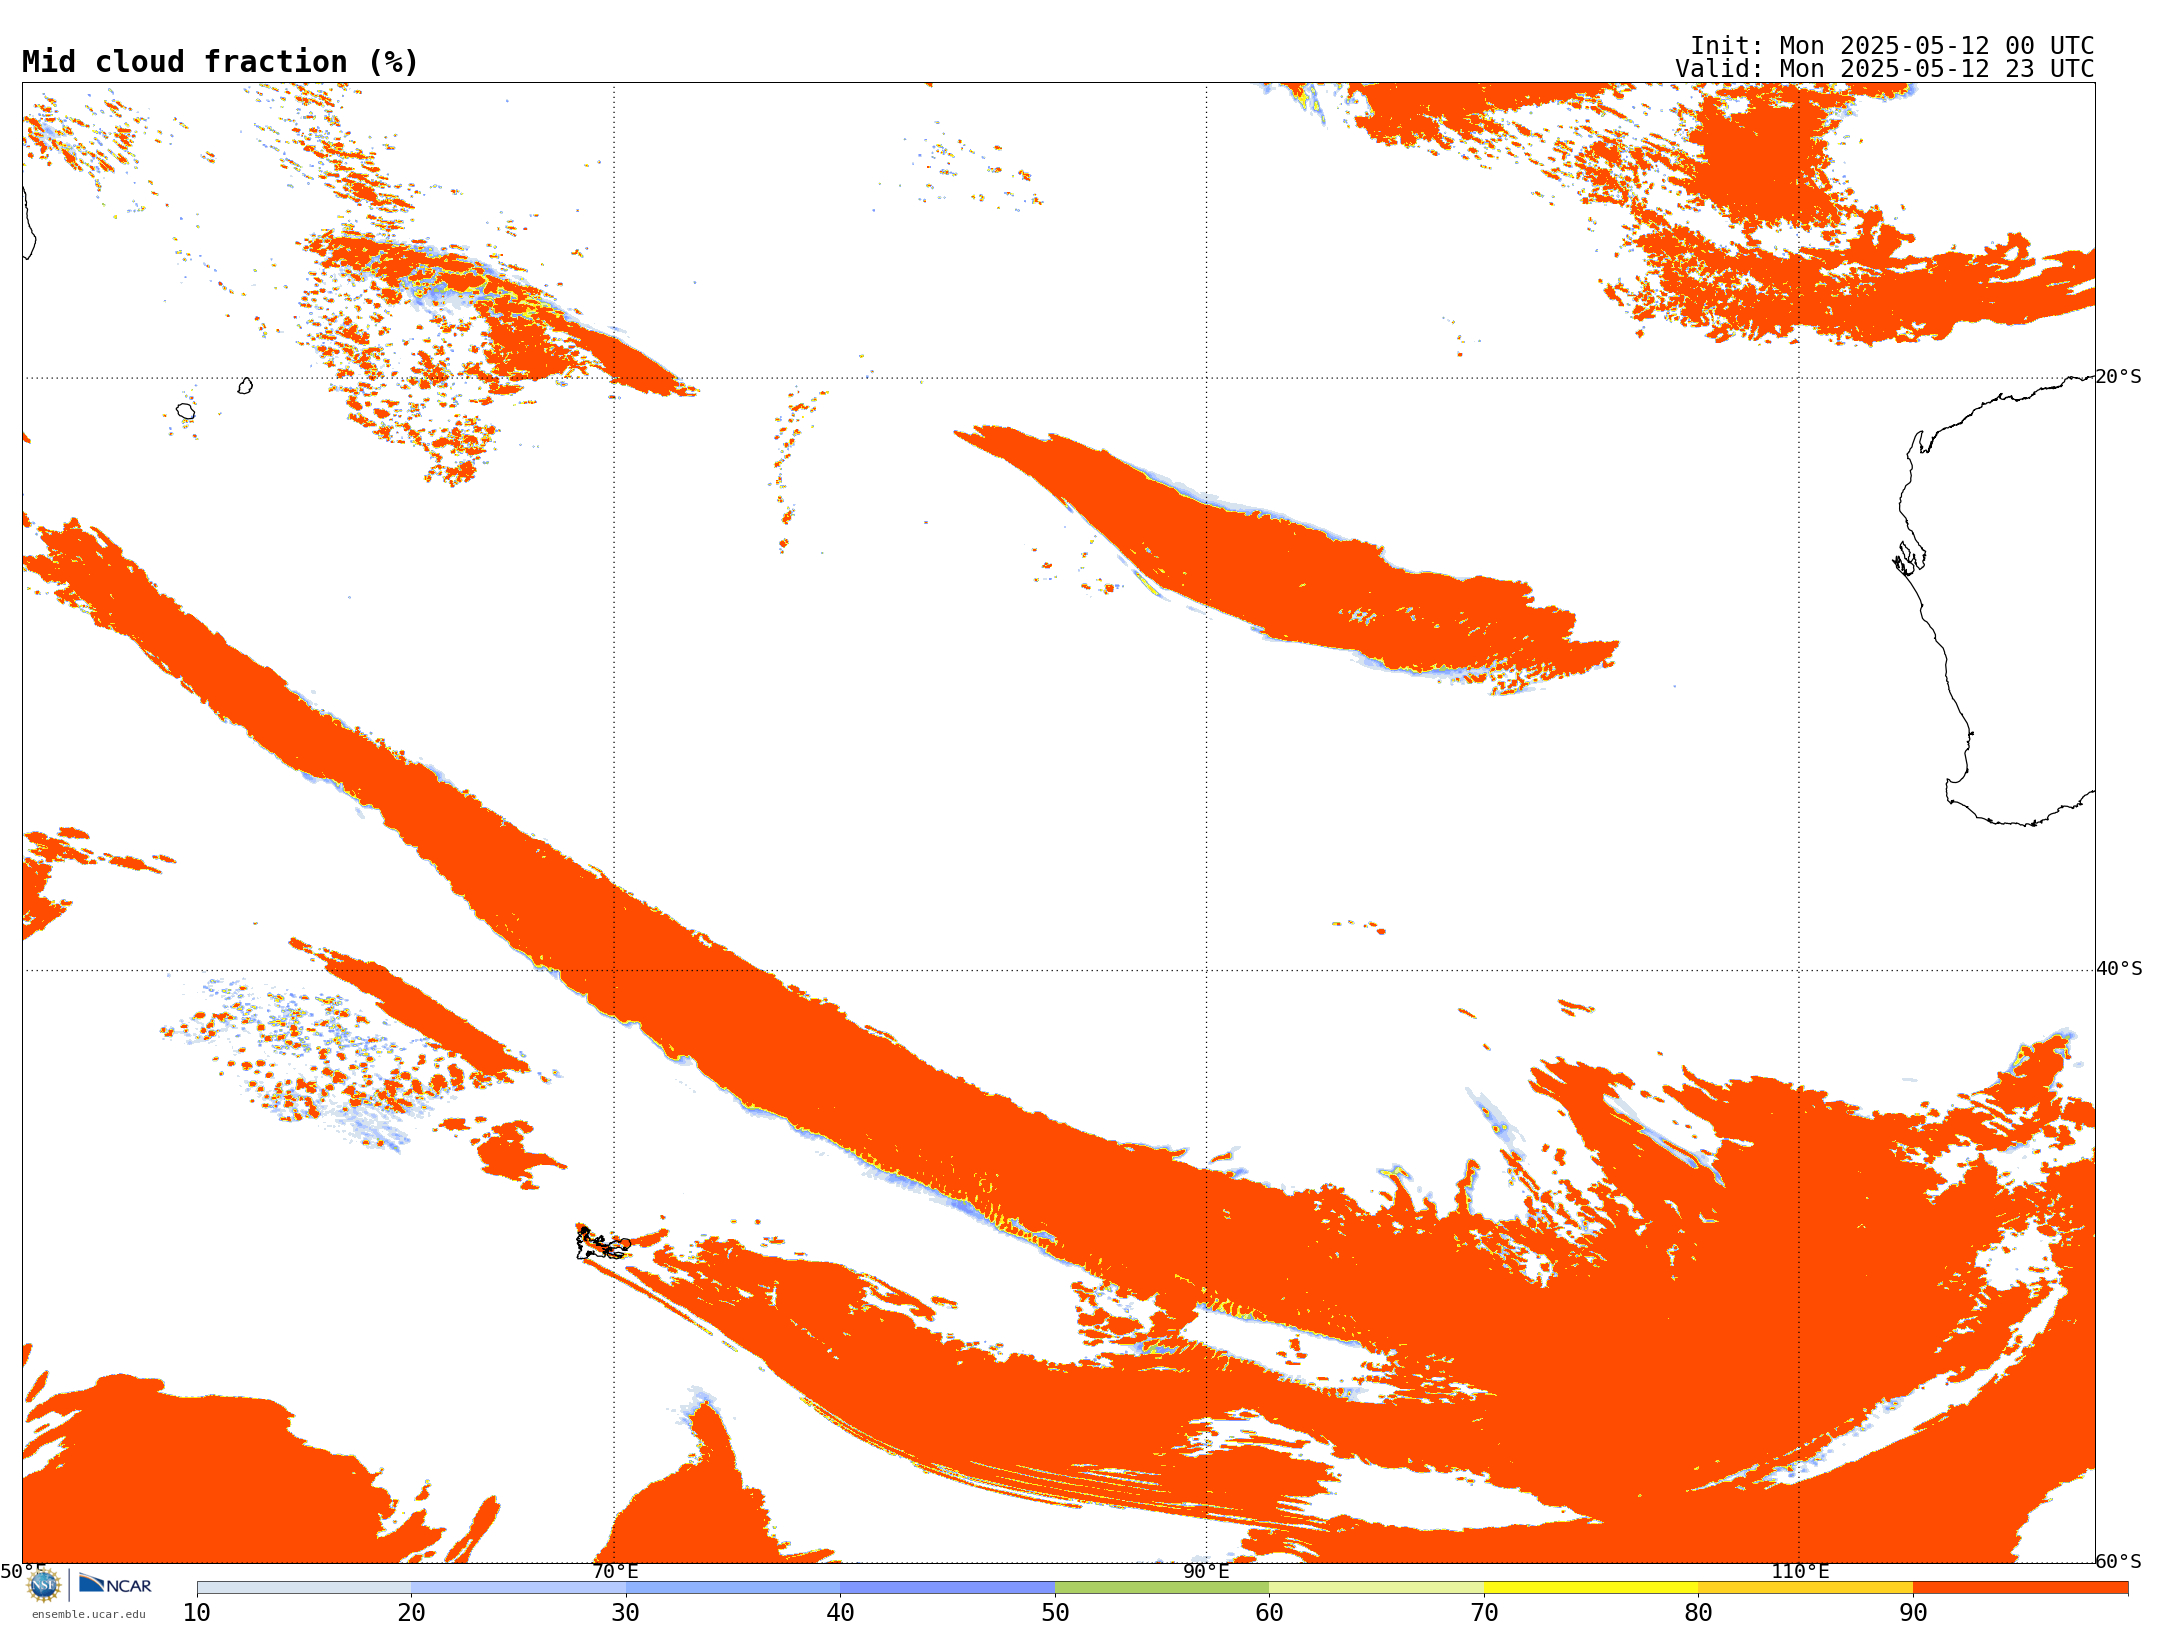Click the '20°S' latitude label
This screenshot has height=1626, width=2160.
2119,377
